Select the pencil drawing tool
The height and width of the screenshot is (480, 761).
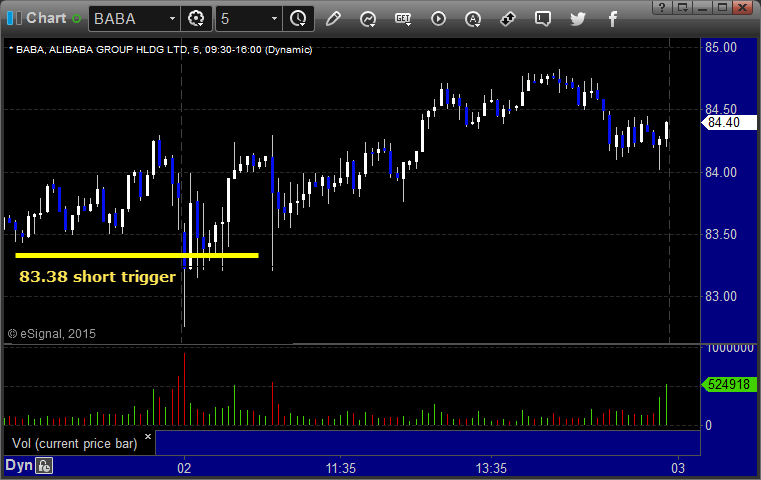[333, 19]
